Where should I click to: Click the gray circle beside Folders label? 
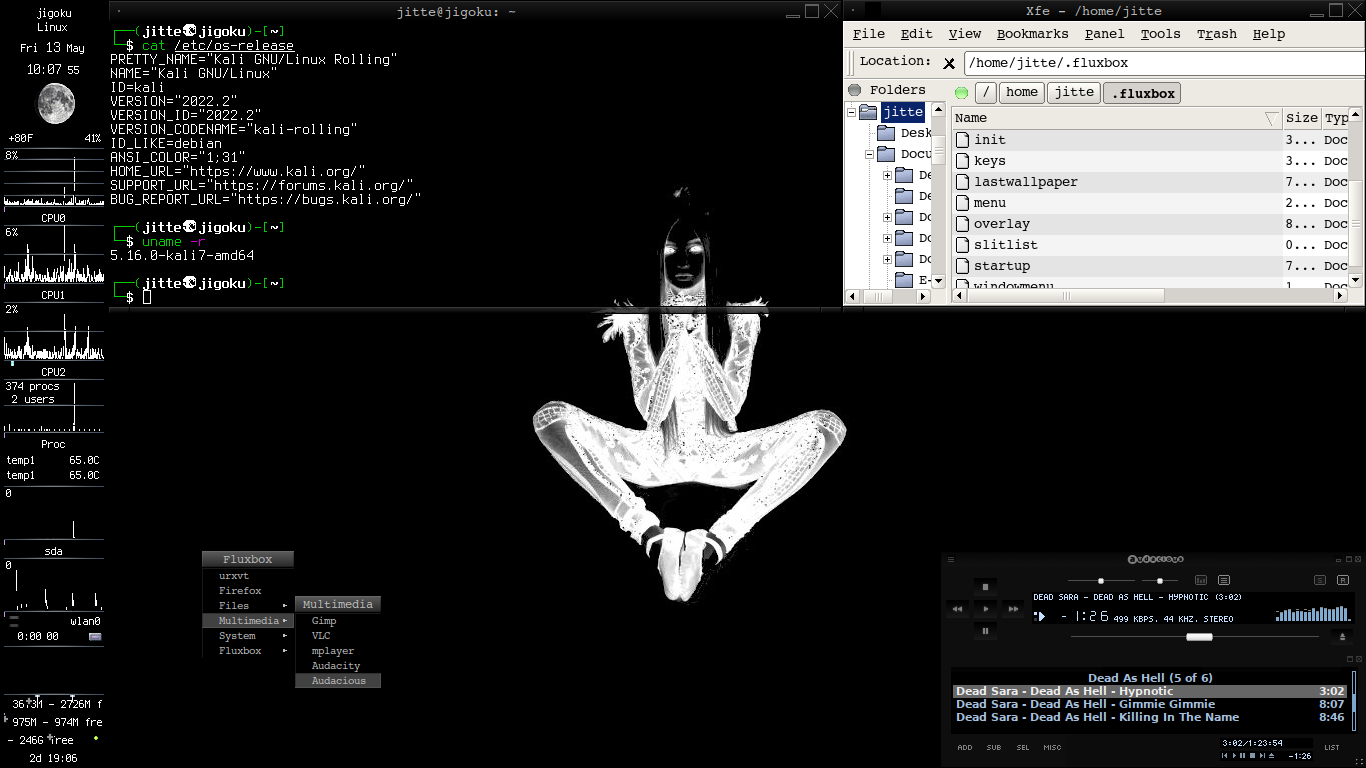[855, 90]
